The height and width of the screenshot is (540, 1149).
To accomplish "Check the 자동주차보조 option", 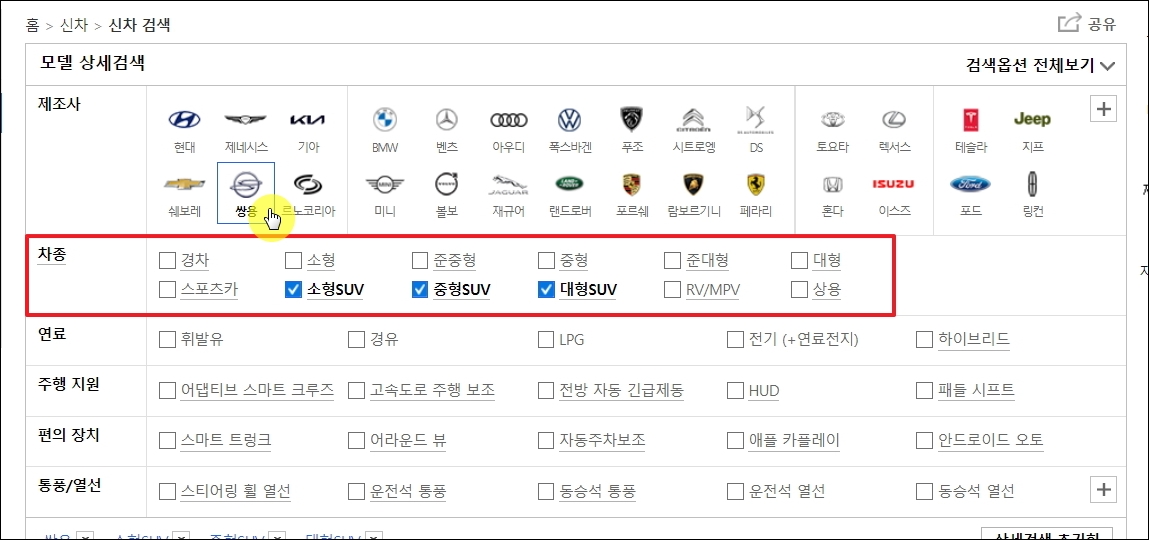I will pos(547,440).
